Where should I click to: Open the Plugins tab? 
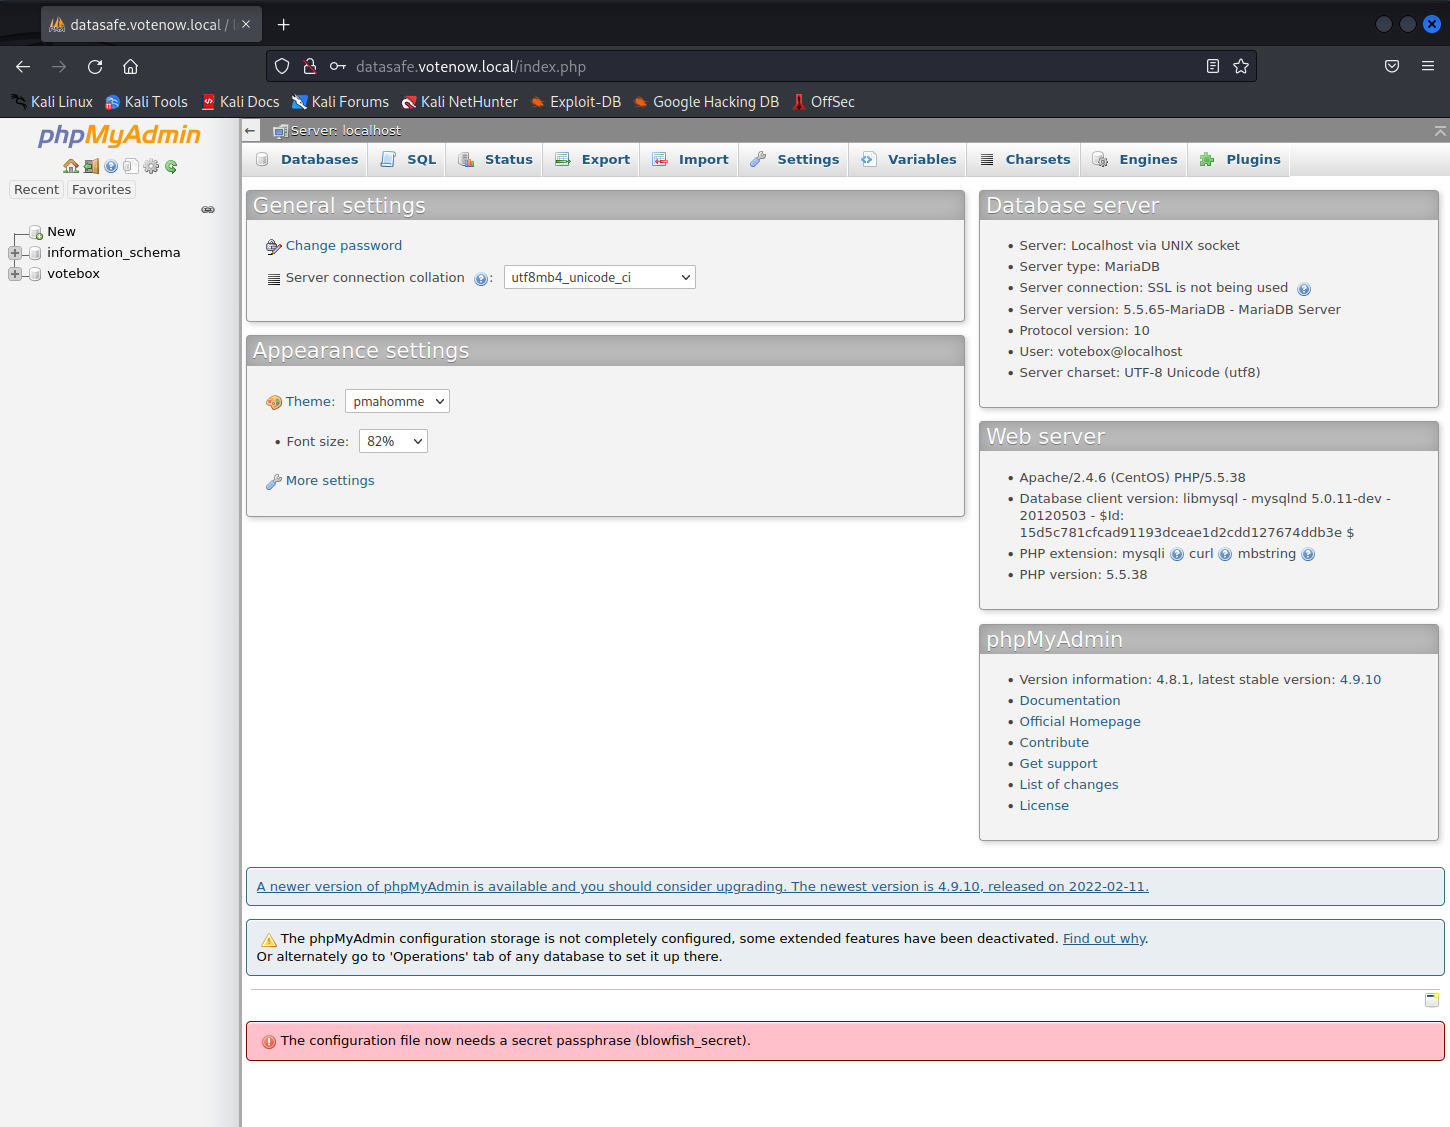click(x=1240, y=160)
